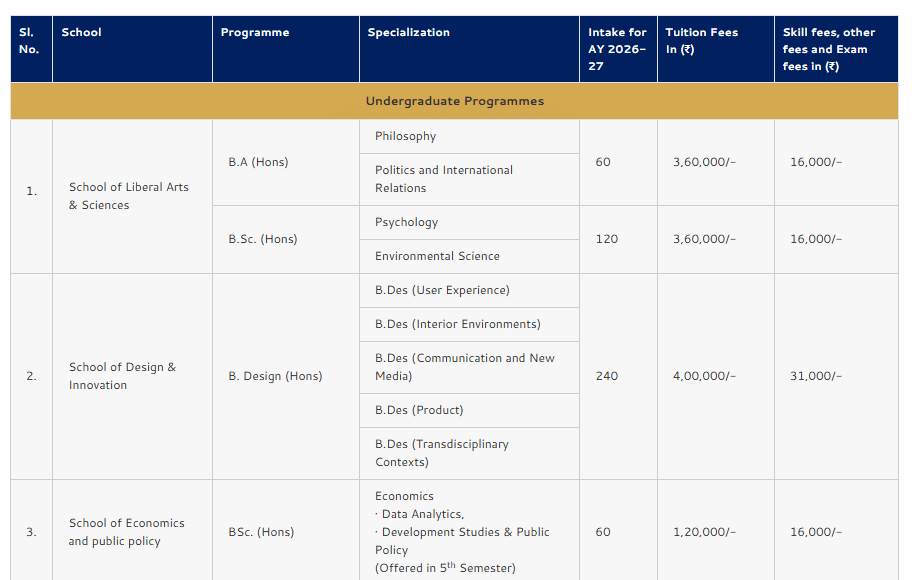The height and width of the screenshot is (580, 912).
Task: Select School of Design & Innovation cell
Action: tap(122, 376)
